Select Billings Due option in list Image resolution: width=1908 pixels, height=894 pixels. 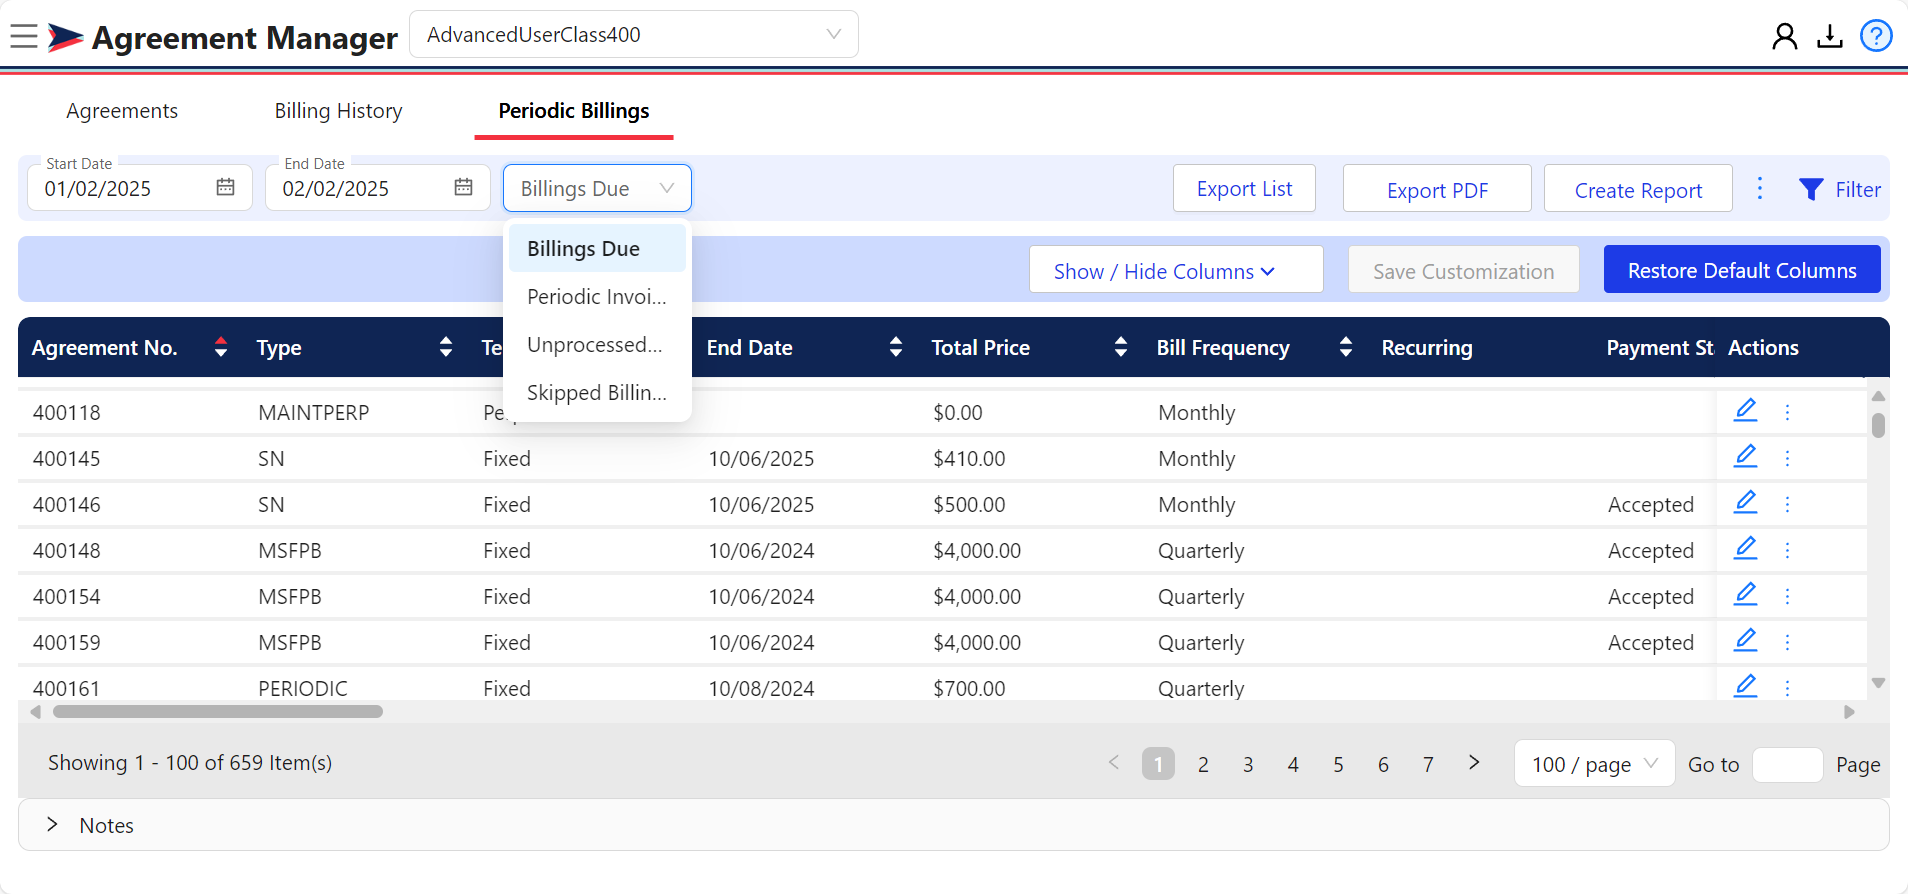click(x=597, y=248)
